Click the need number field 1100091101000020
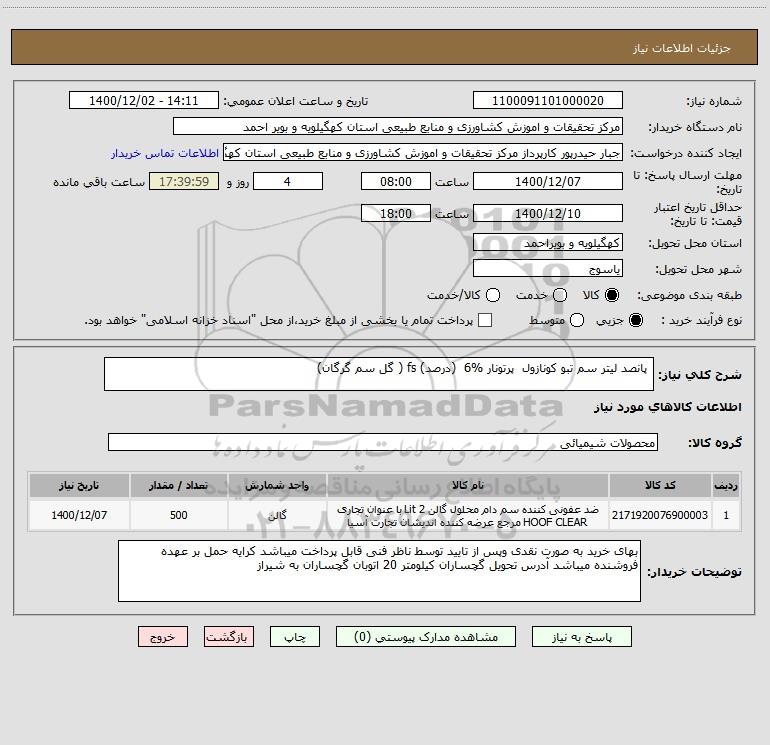 click(x=548, y=100)
